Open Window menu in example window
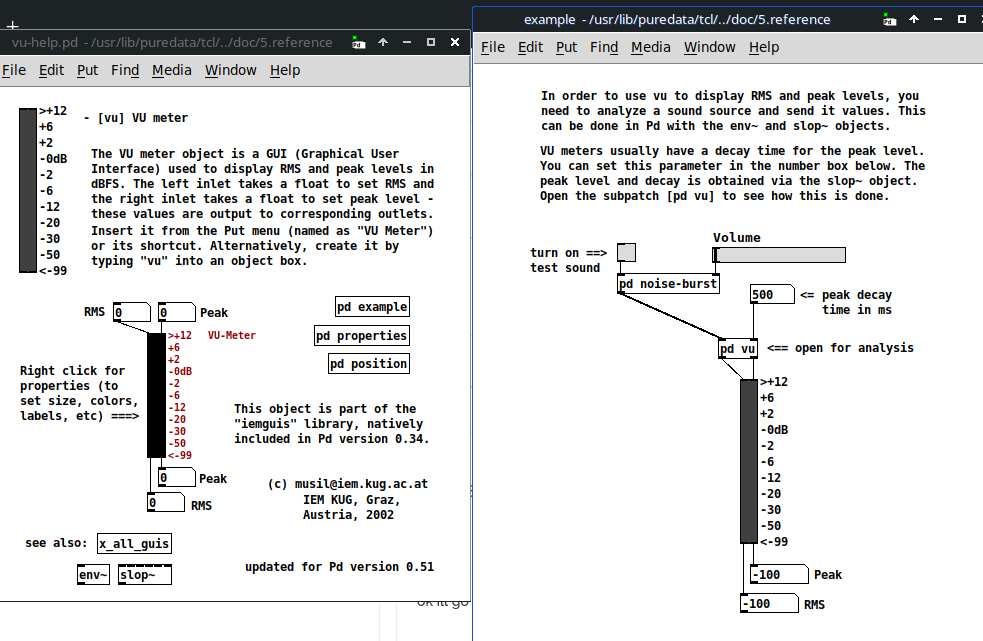The image size is (983, 641). pyautogui.click(x=710, y=47)
